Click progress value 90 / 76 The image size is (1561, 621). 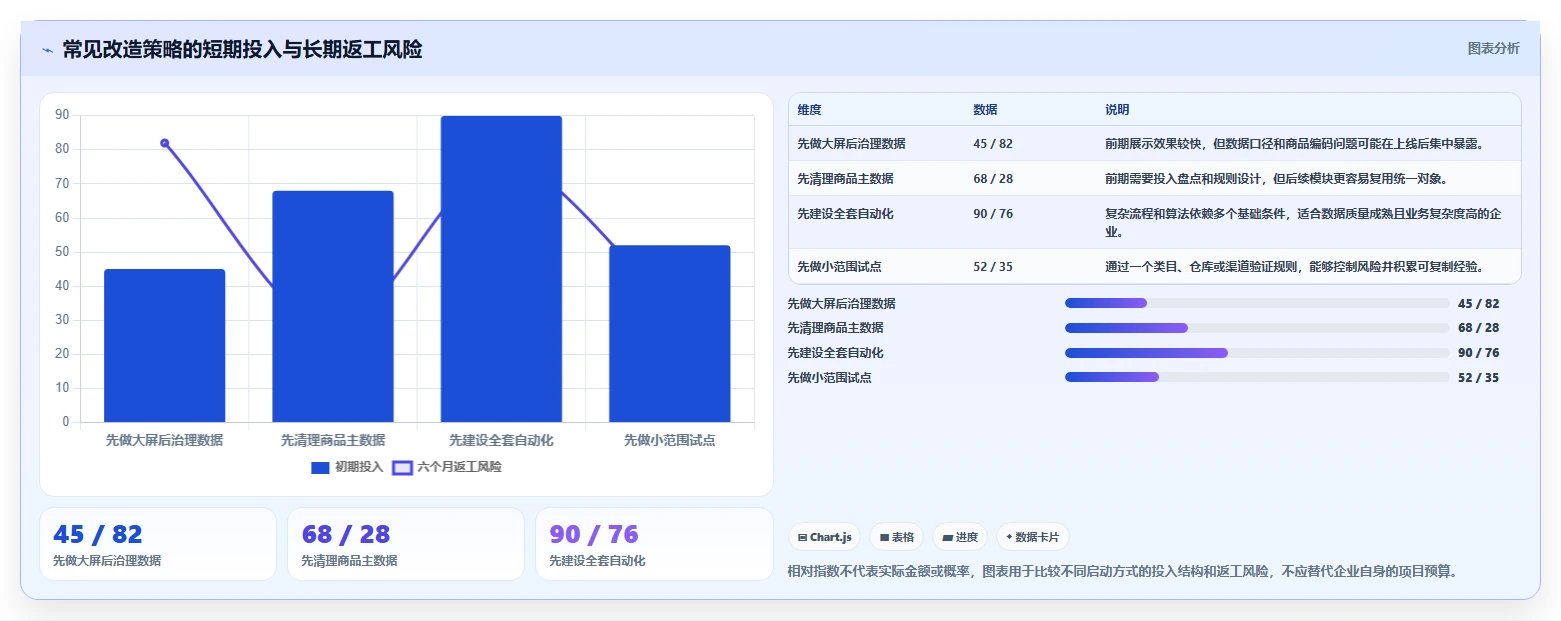click(1478, 353)
